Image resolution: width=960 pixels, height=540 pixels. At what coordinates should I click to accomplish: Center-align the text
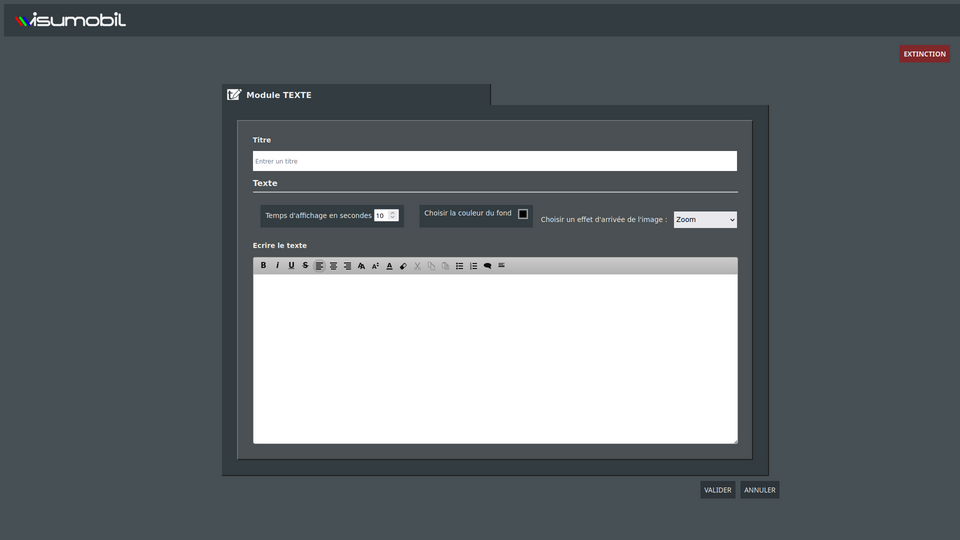click(x=334, y=266)
